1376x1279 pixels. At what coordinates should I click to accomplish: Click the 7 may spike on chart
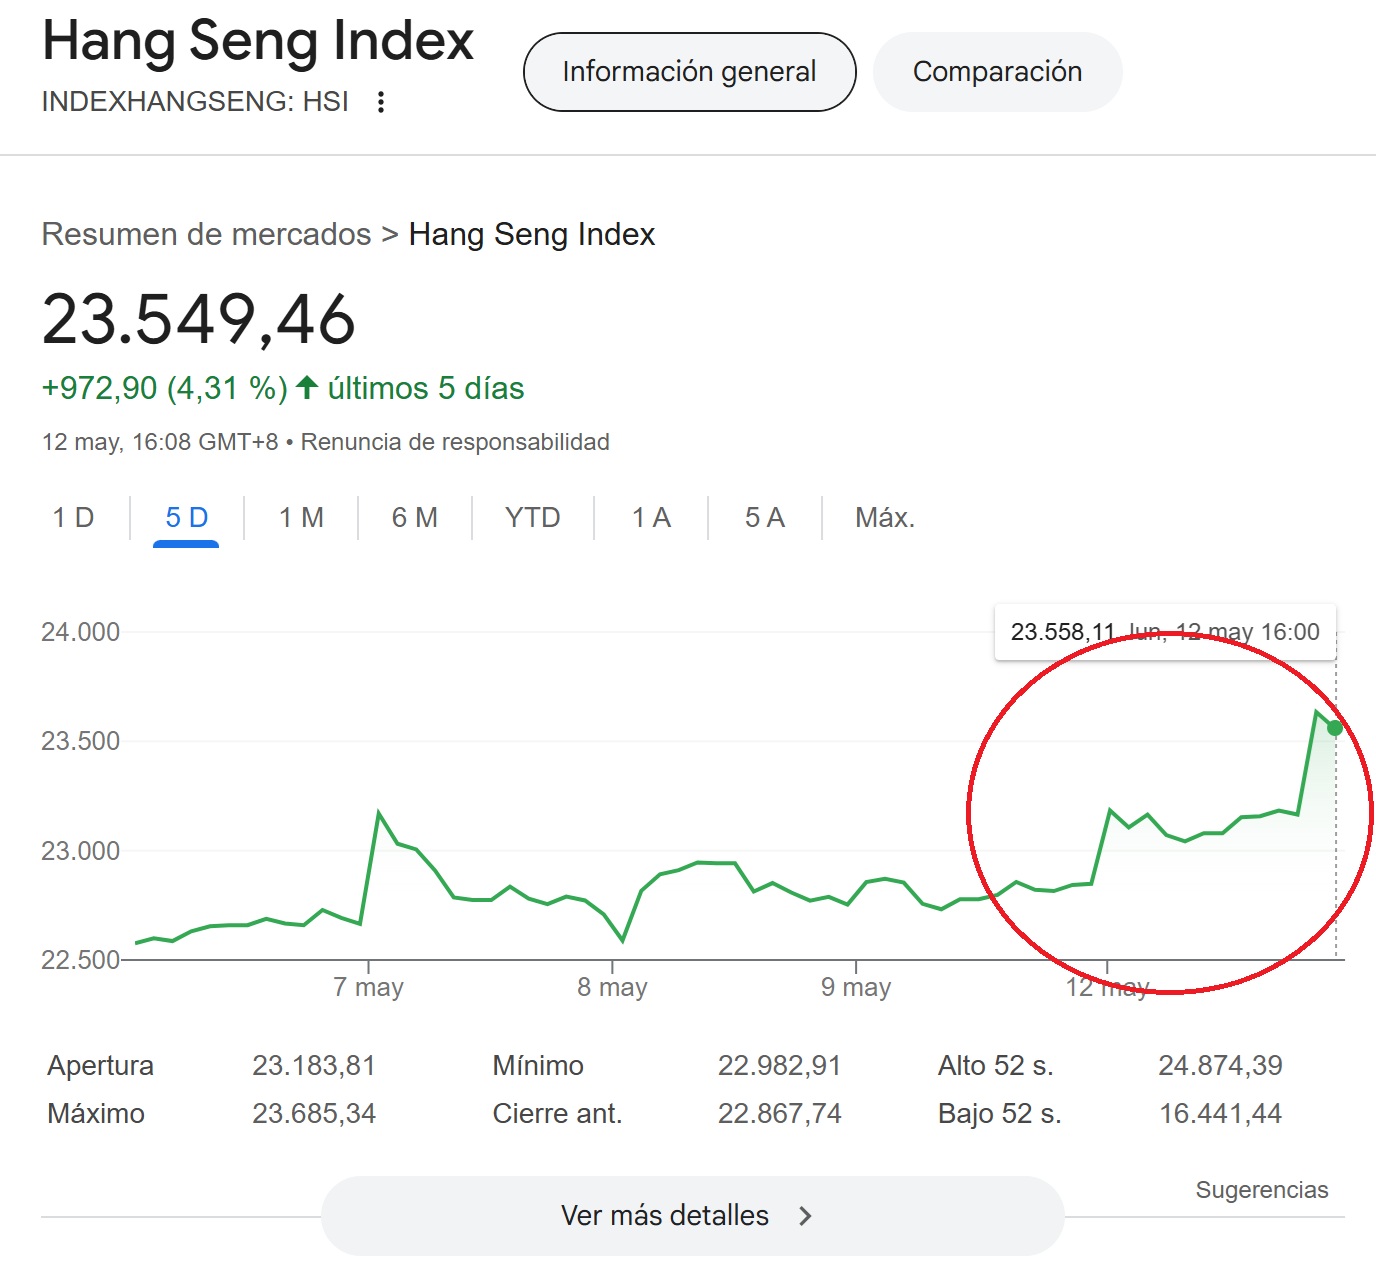pyautogui.click(x=378, y=813)
